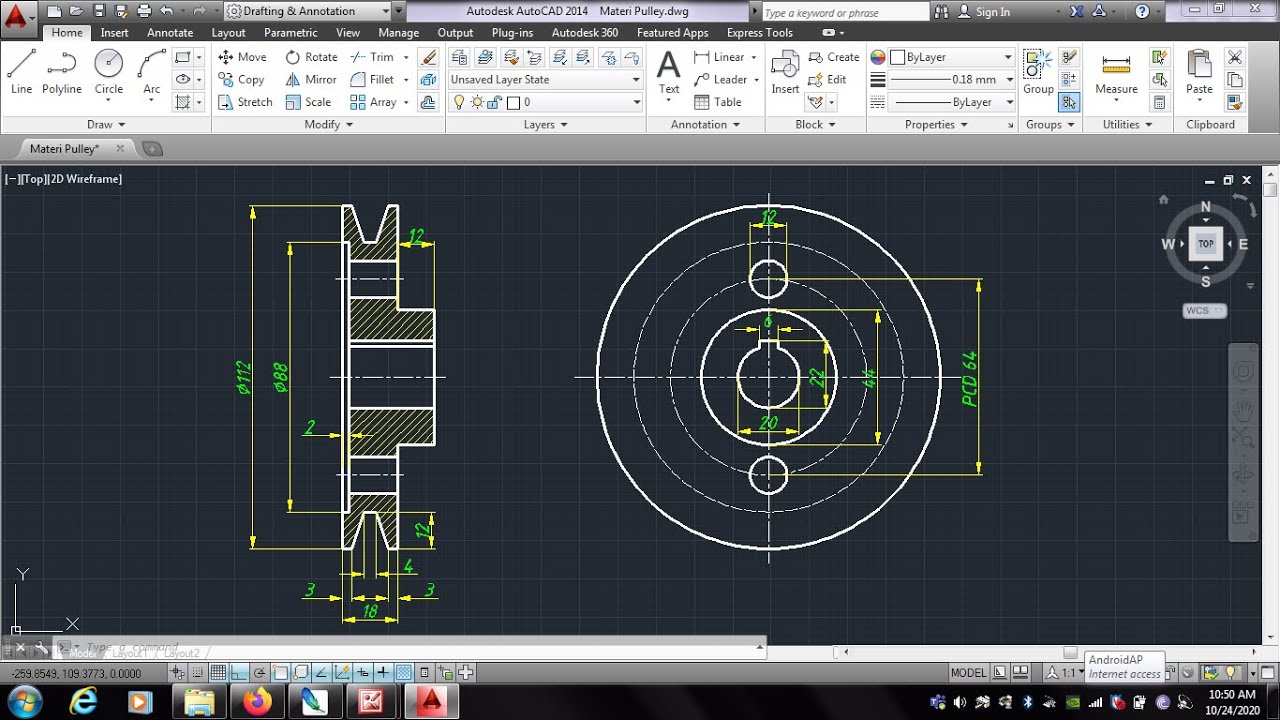1280x720 pixels.
Task: Select the Stretch command
Action: 245,102
